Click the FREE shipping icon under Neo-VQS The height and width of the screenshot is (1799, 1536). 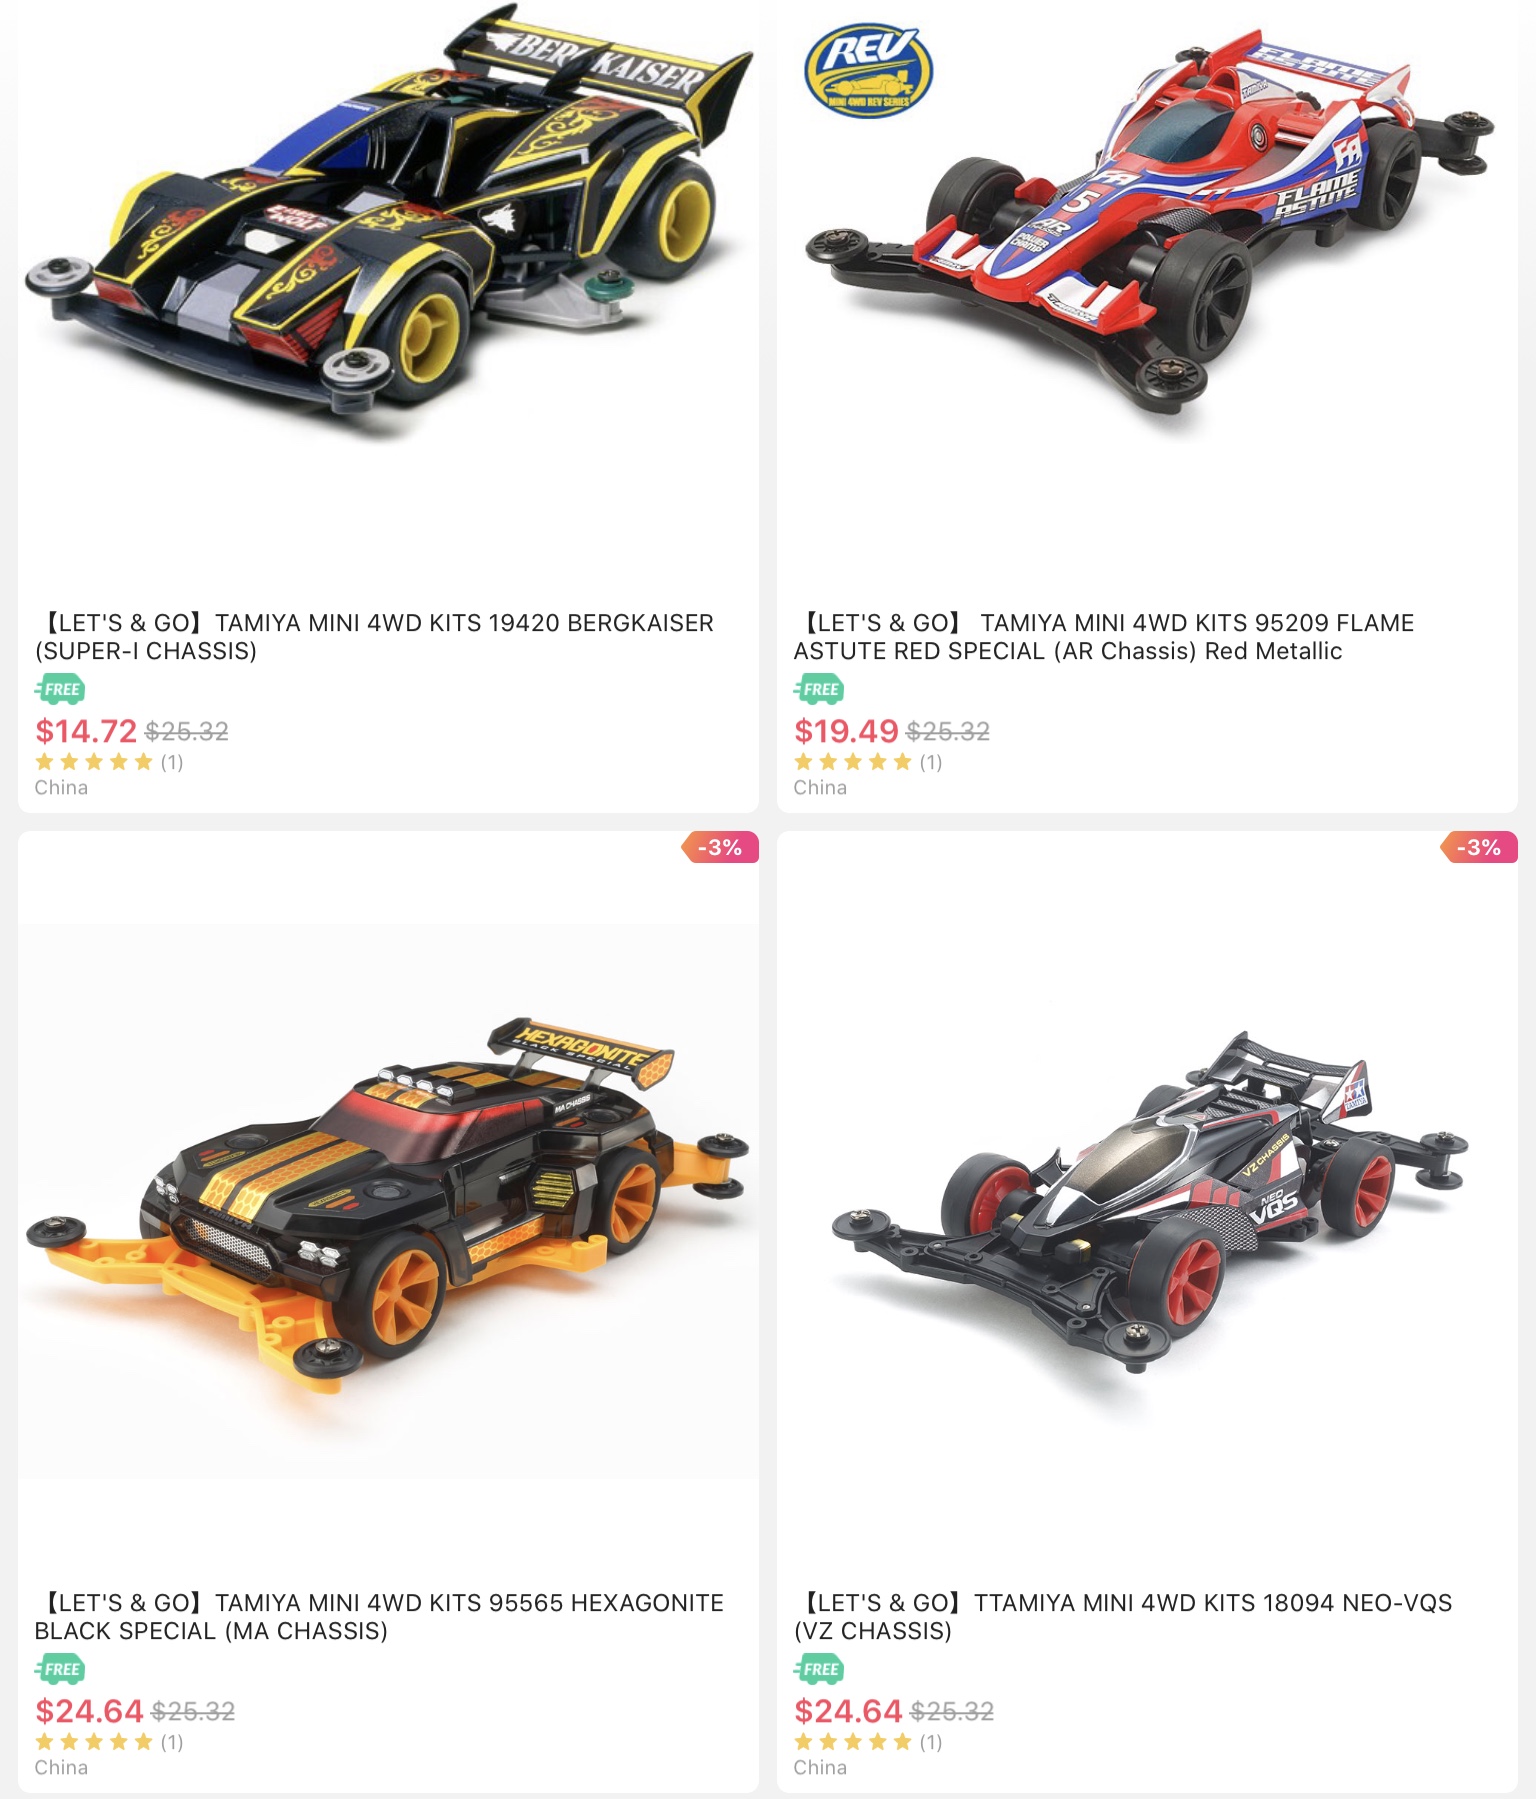pos(819,1669)
